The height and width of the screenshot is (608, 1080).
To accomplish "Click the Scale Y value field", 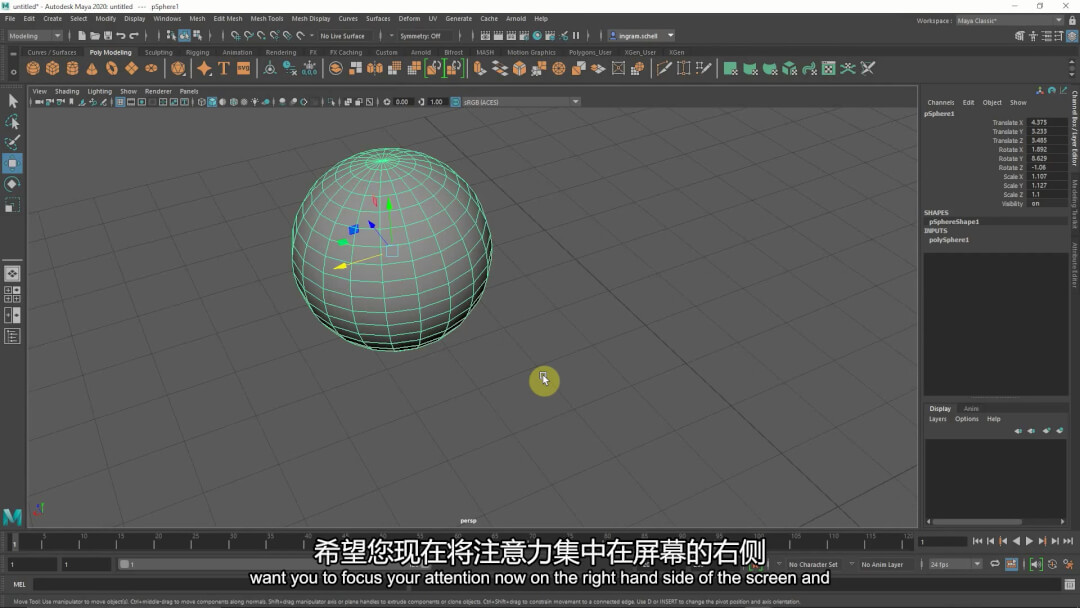I will pyautogui.click(x=1047, y=185).
